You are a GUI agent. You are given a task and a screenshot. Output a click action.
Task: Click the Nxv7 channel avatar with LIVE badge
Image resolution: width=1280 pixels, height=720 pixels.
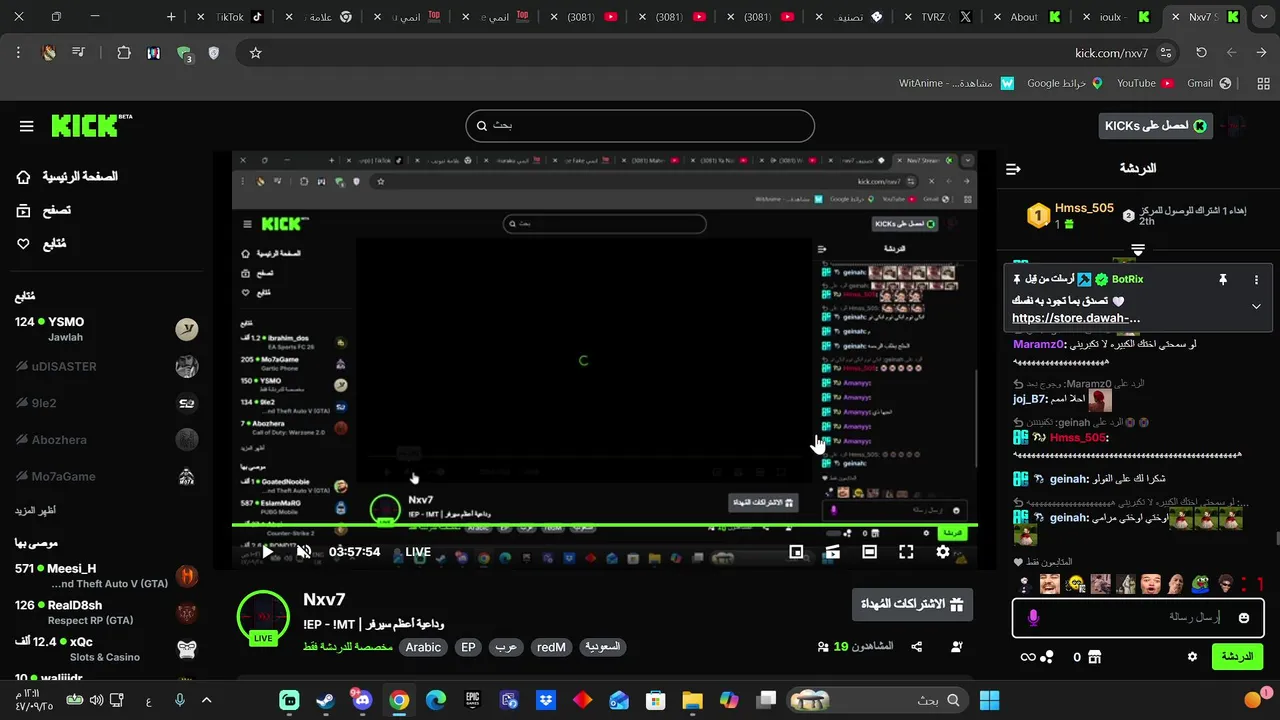[x=263, y=617]
